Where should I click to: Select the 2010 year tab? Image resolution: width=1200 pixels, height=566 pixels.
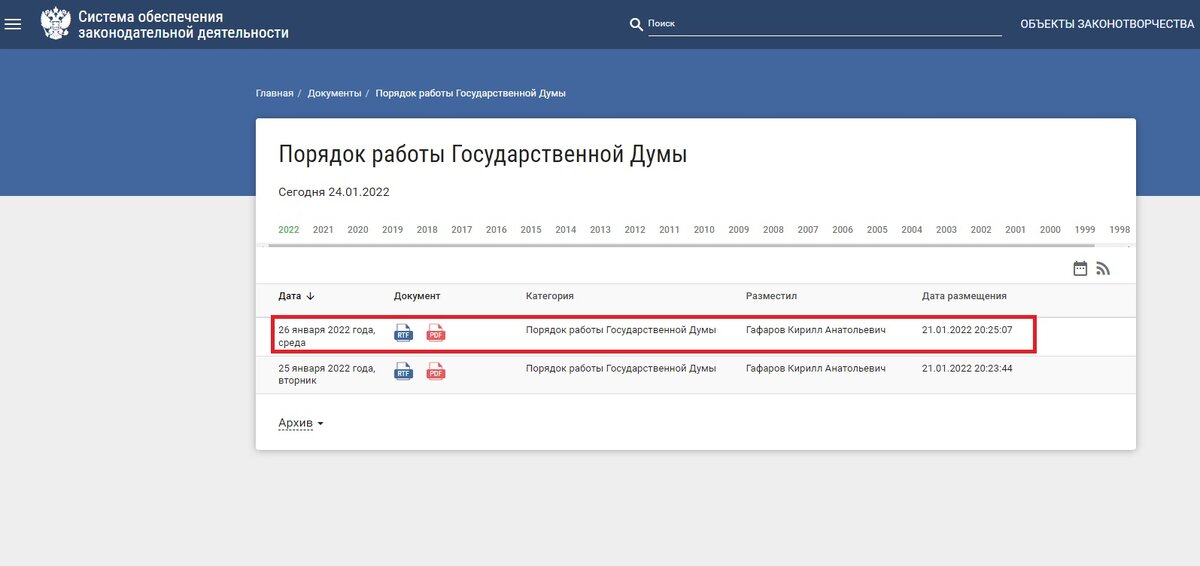704,229
